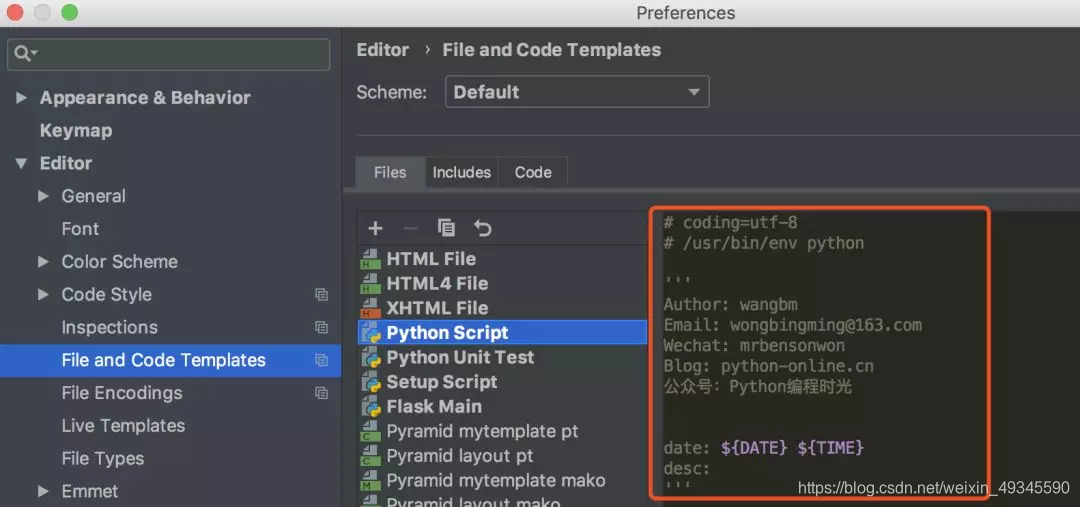Click the '# /usr/bin/env python' line
Image resolution: width=1080 pixels, height=507 pixels.
tap(764, 243)
